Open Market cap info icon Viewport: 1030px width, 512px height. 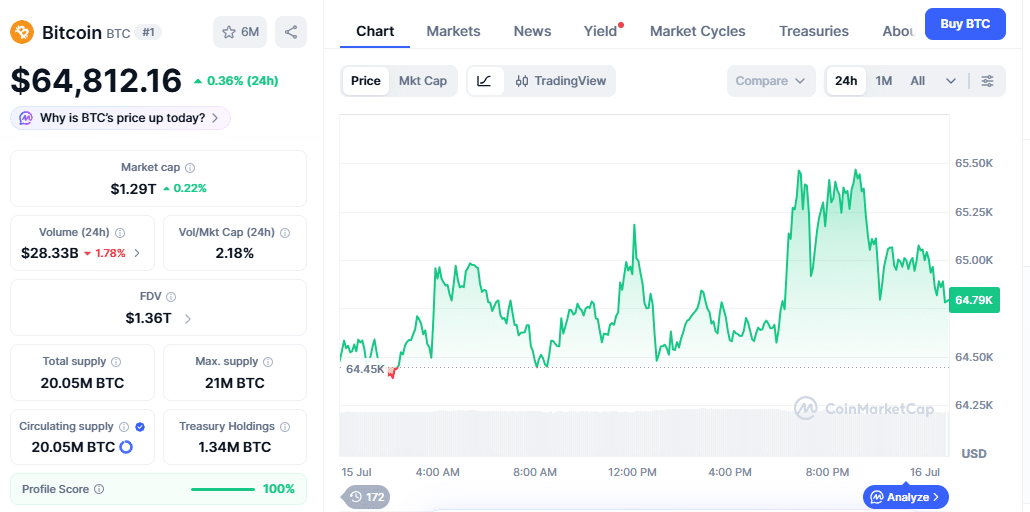pos(190,168)
